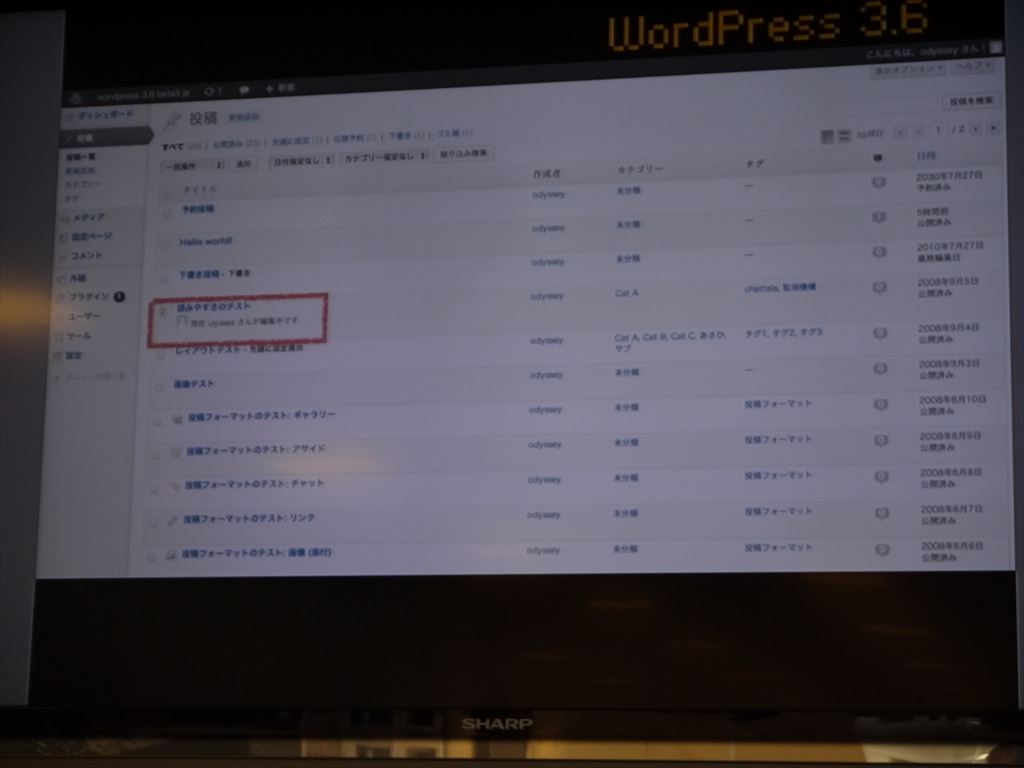Open the 予約投稿 post title
1024x768 pixels.
197,209
